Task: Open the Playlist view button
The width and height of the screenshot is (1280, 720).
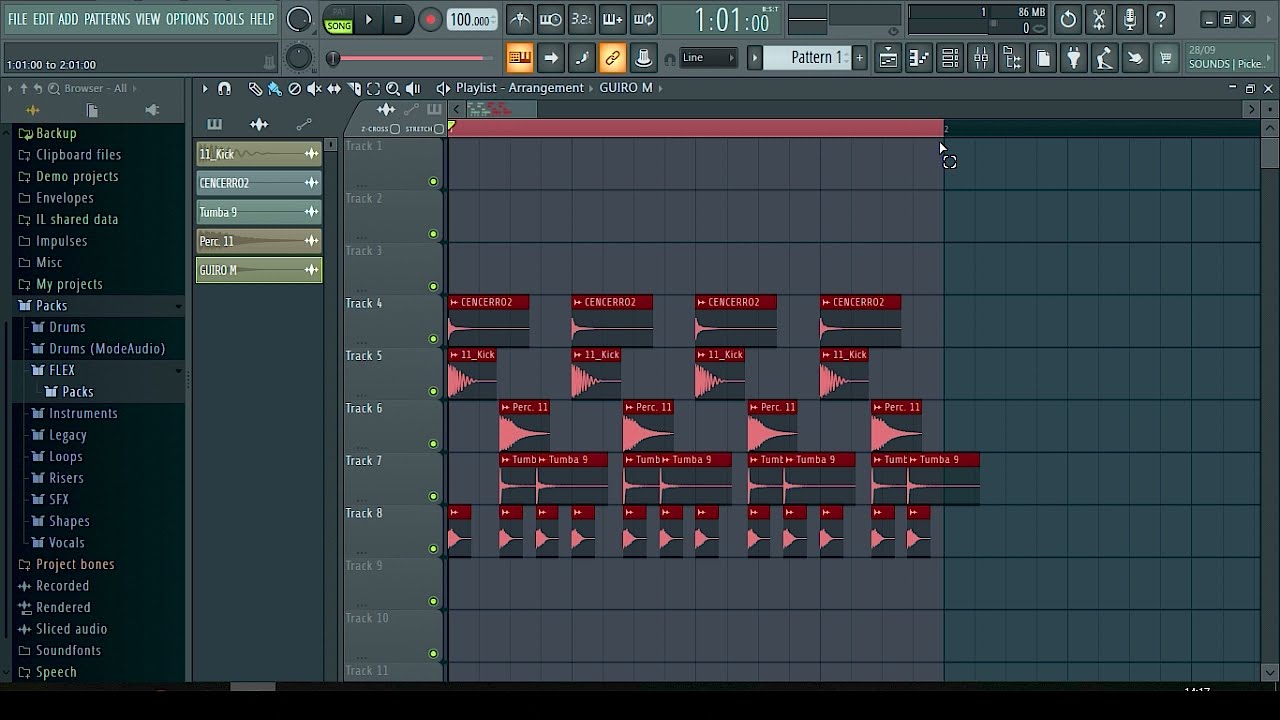Action: tap(888, 59)
